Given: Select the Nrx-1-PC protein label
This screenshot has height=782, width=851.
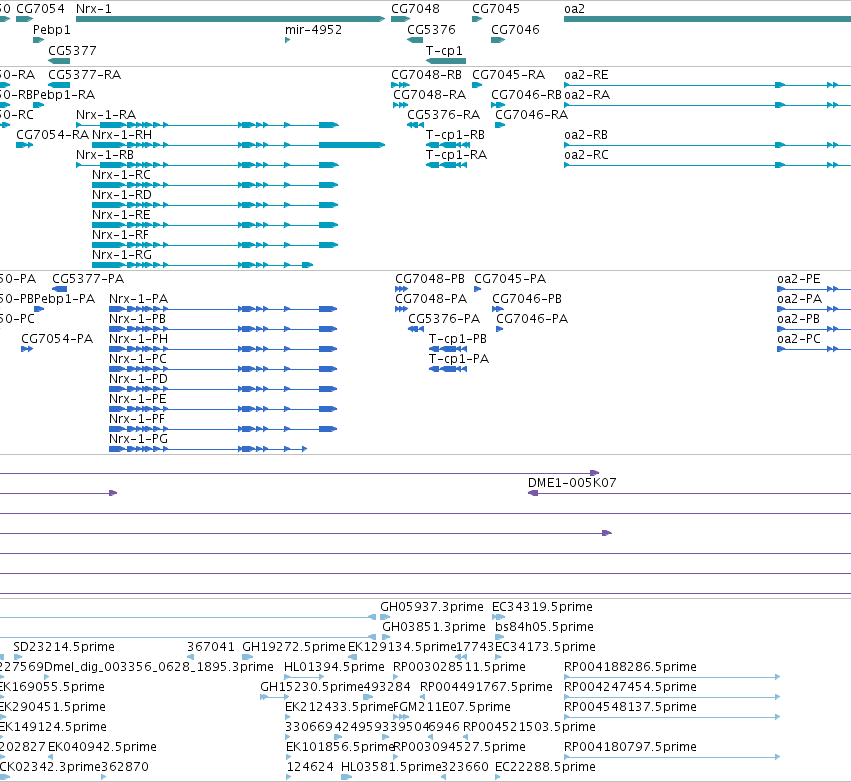Looking at the screenshot, I should point(138,359).
